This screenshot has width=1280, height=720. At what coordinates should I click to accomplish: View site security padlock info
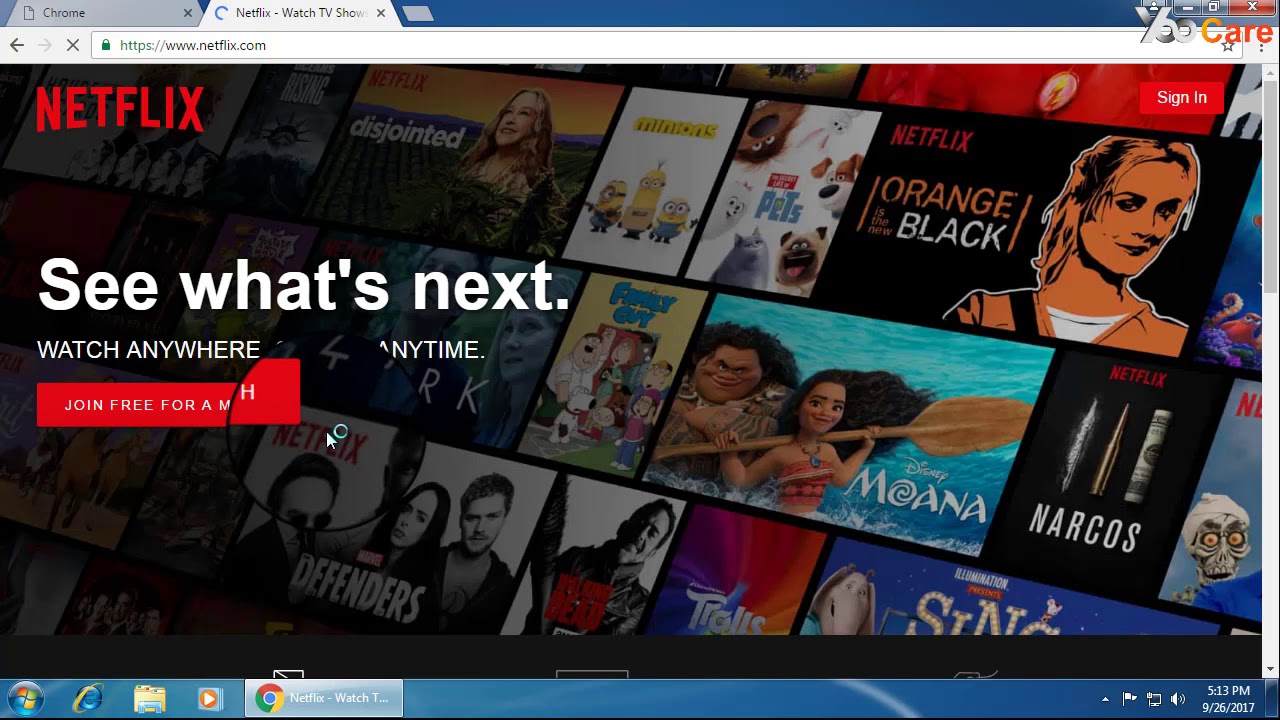coord(106,45)
